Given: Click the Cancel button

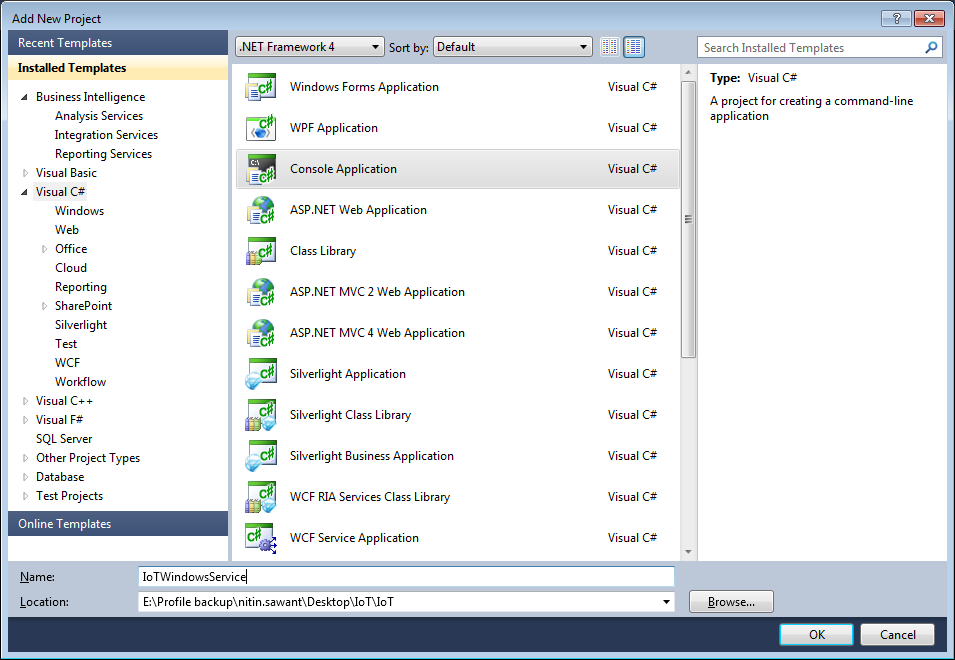Looking at the screenshot, I should point(897,634).
